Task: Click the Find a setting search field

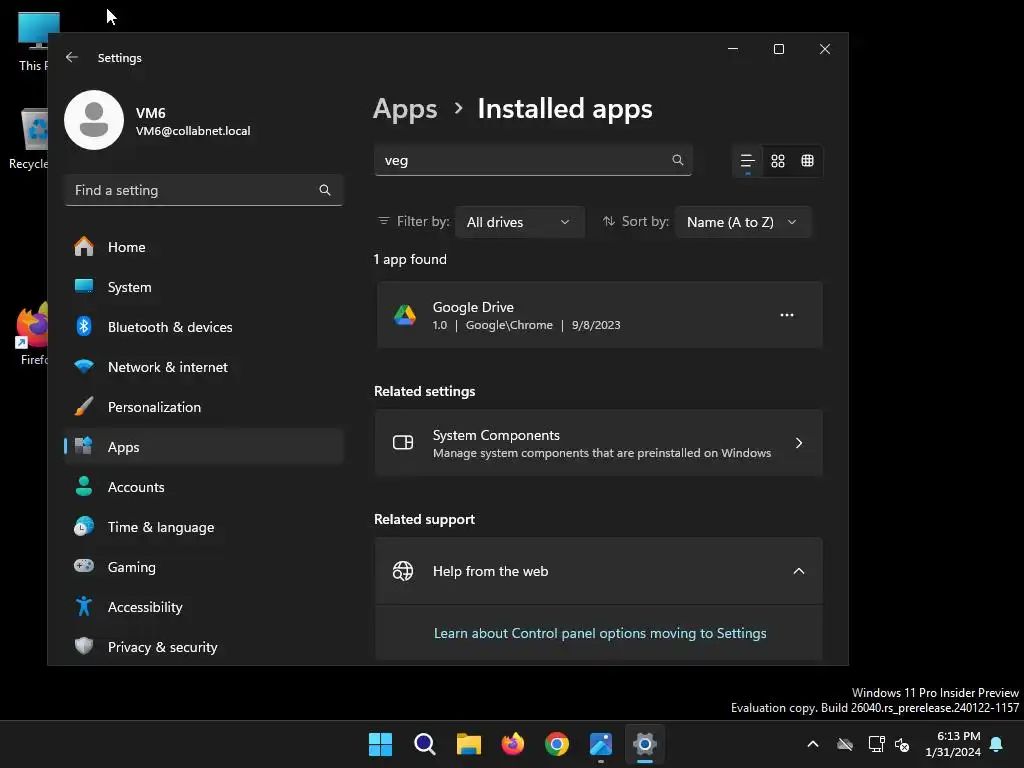Action: click(x=204, y=190)
